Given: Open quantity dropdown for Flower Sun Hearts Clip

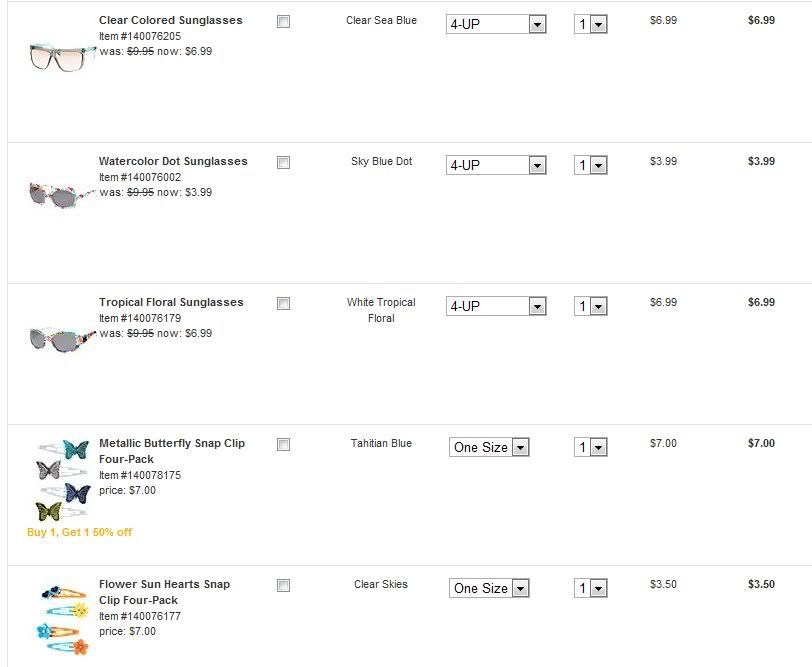Looking at the screenshot, I should tap(591, 588).
